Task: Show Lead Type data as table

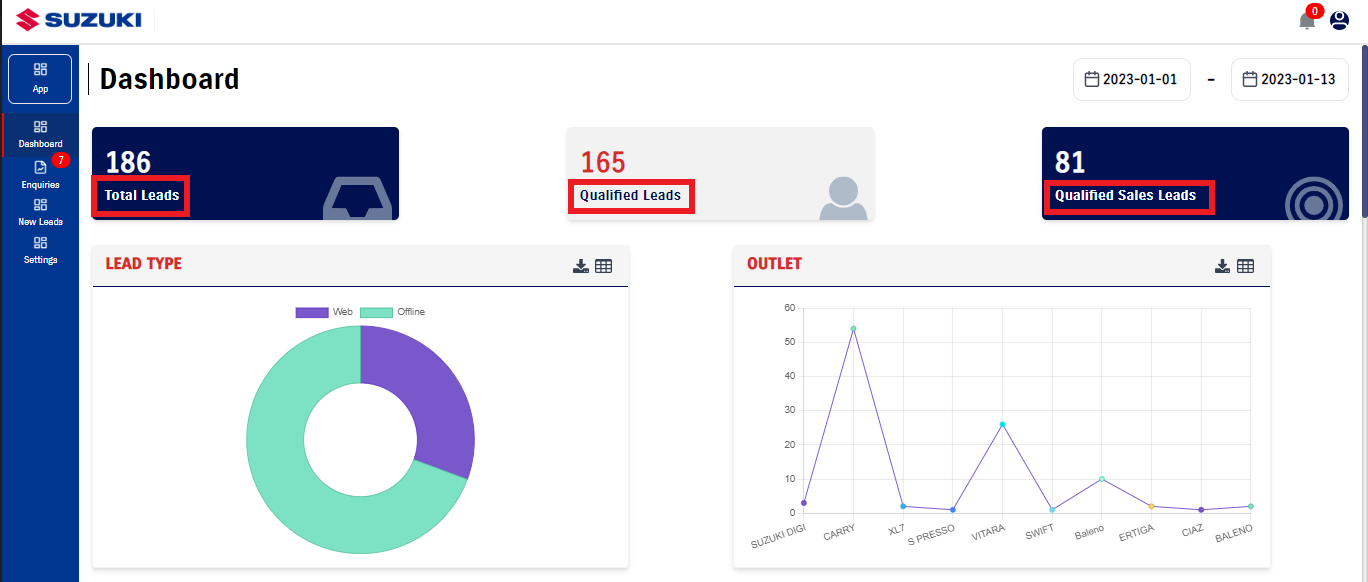Action: (x=603, y=266)
